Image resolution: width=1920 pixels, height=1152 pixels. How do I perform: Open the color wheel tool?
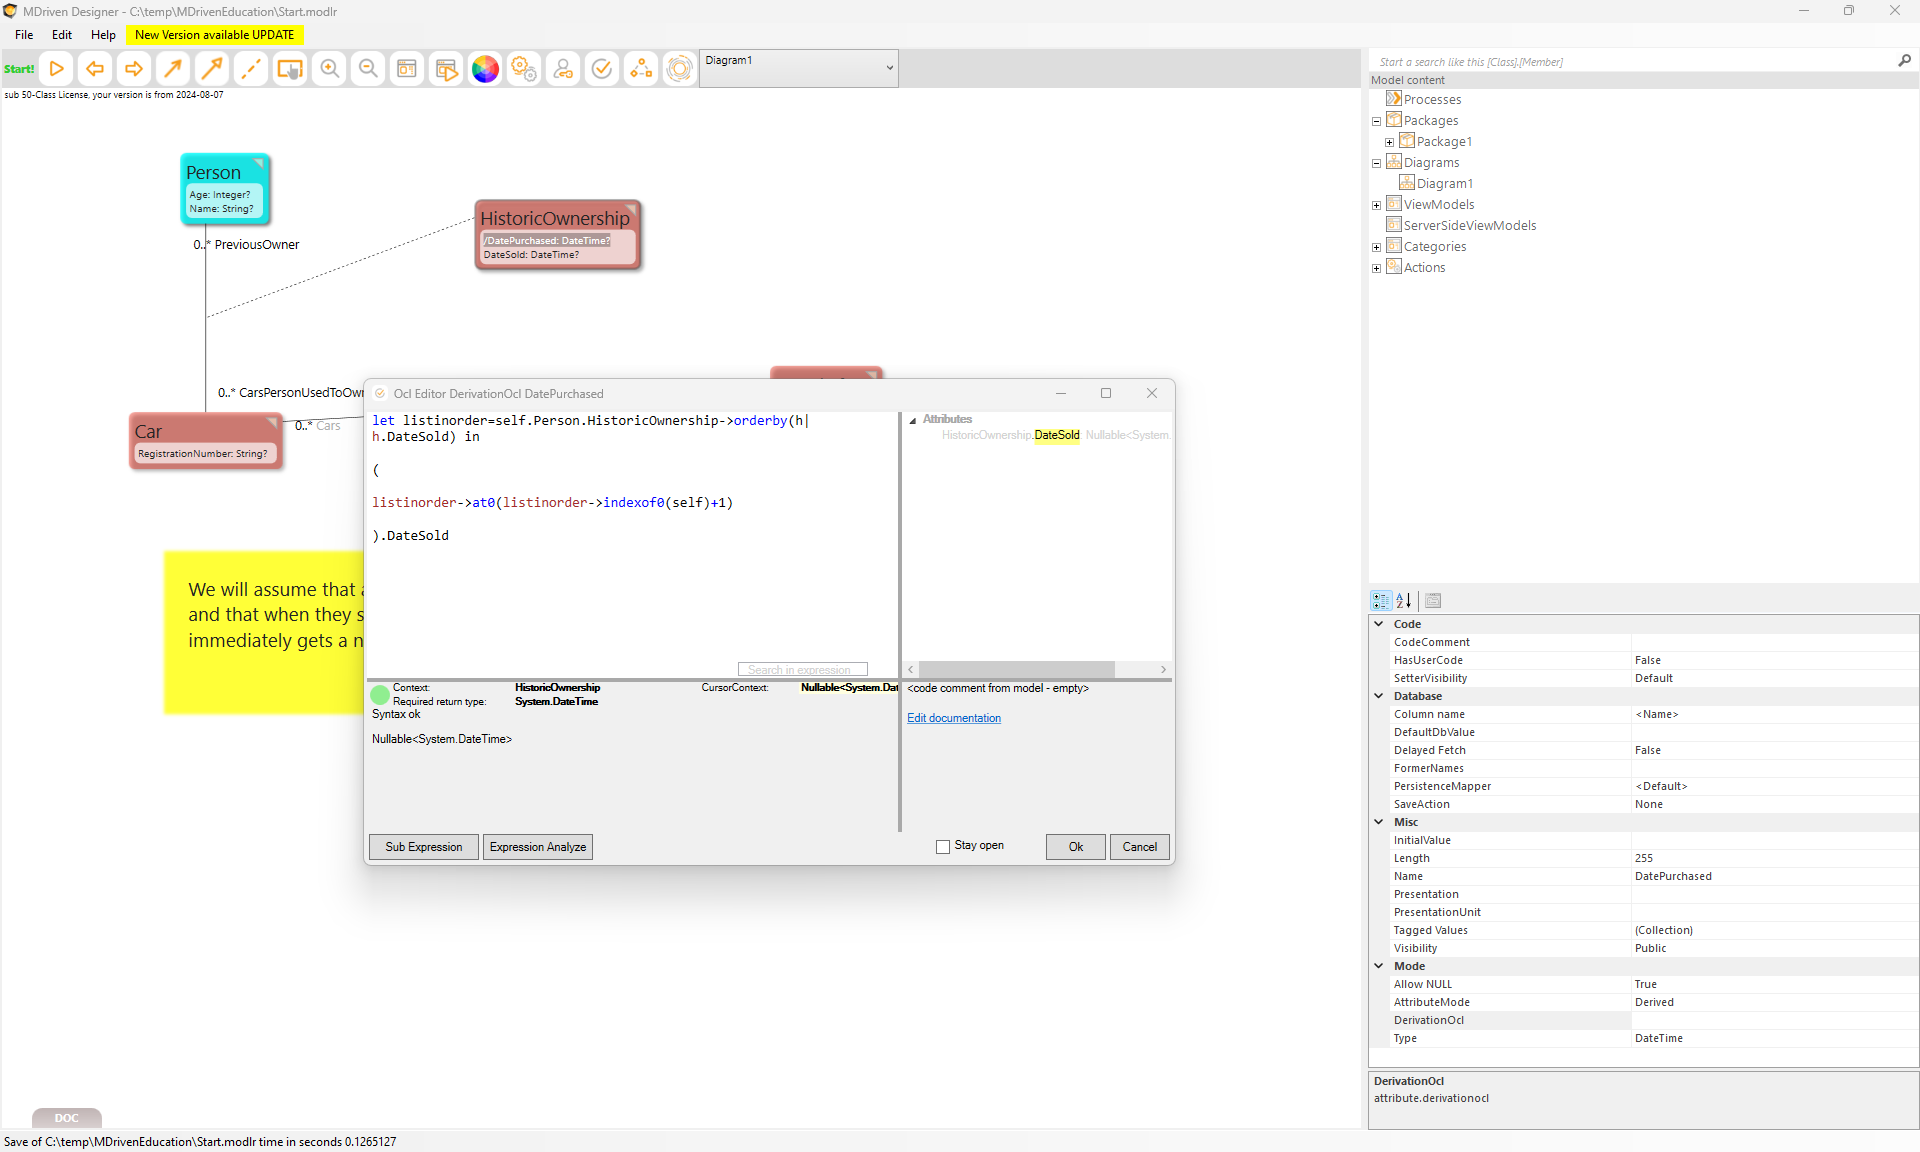tap(485, 69)
